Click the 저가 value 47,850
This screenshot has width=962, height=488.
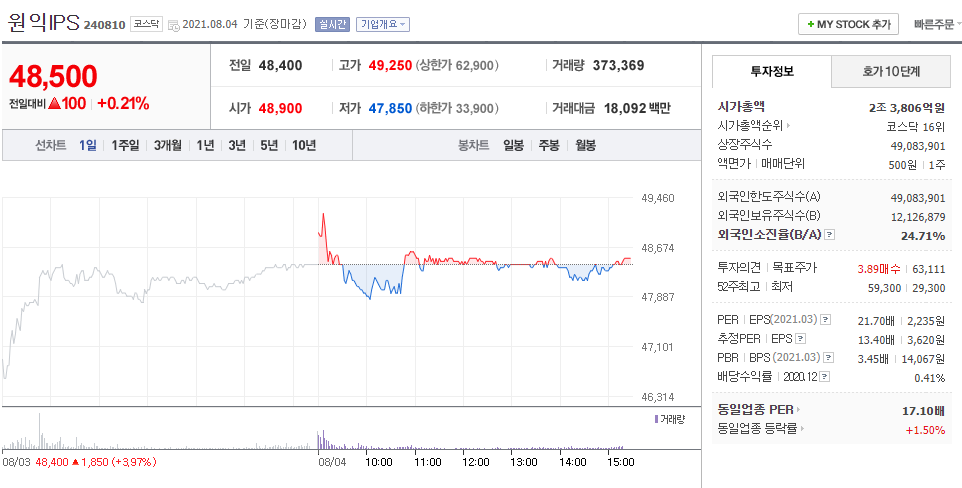(390, 109)
